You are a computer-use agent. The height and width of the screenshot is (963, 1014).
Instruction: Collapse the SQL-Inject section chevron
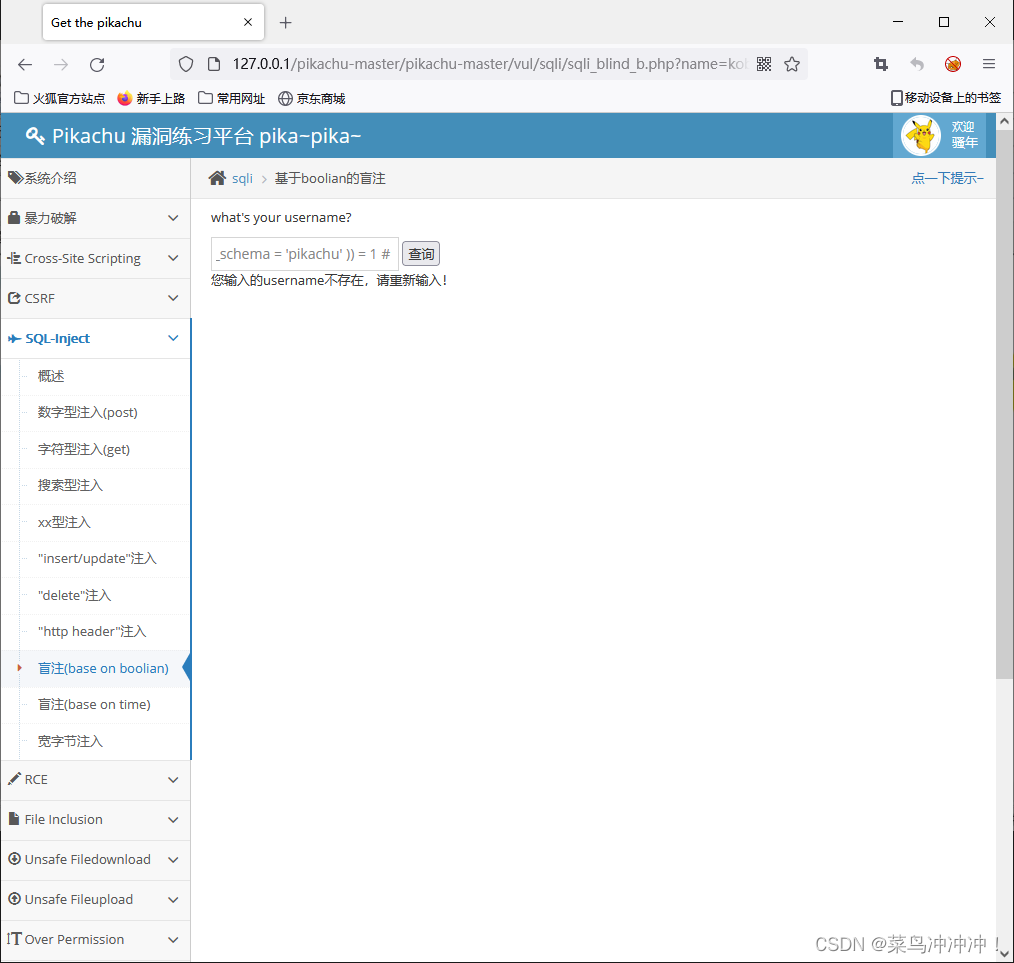click(x=173, y=338)
